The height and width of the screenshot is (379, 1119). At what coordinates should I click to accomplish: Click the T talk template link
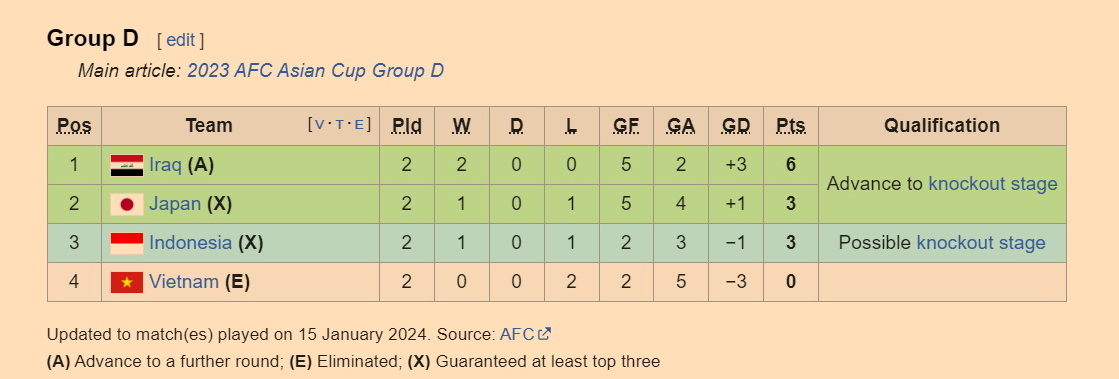[x=340, y=125]
